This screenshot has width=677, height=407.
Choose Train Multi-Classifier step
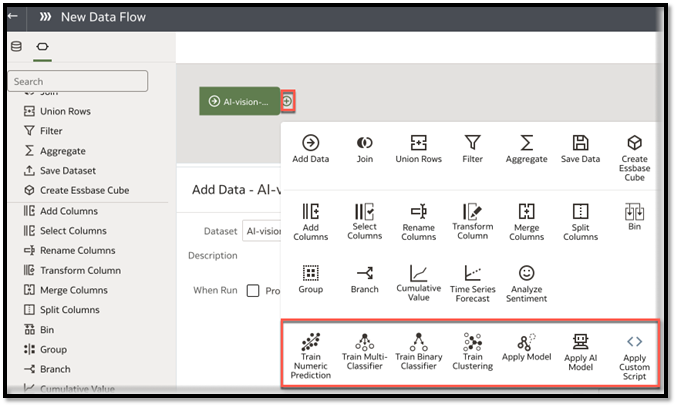[364, 352]
